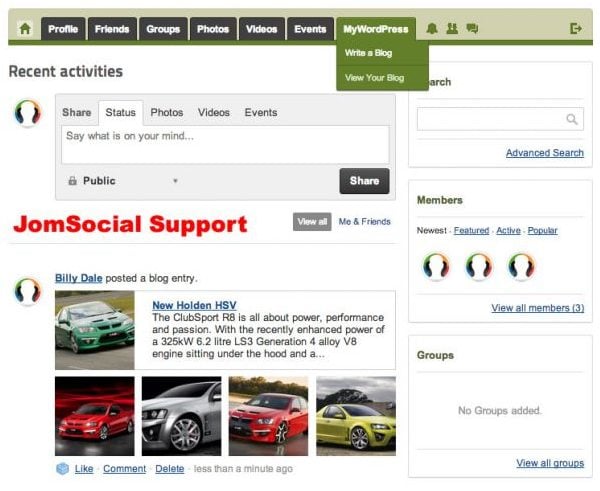Click the status message text box
The height and width of the screenshot is (491, 600).
225,144
